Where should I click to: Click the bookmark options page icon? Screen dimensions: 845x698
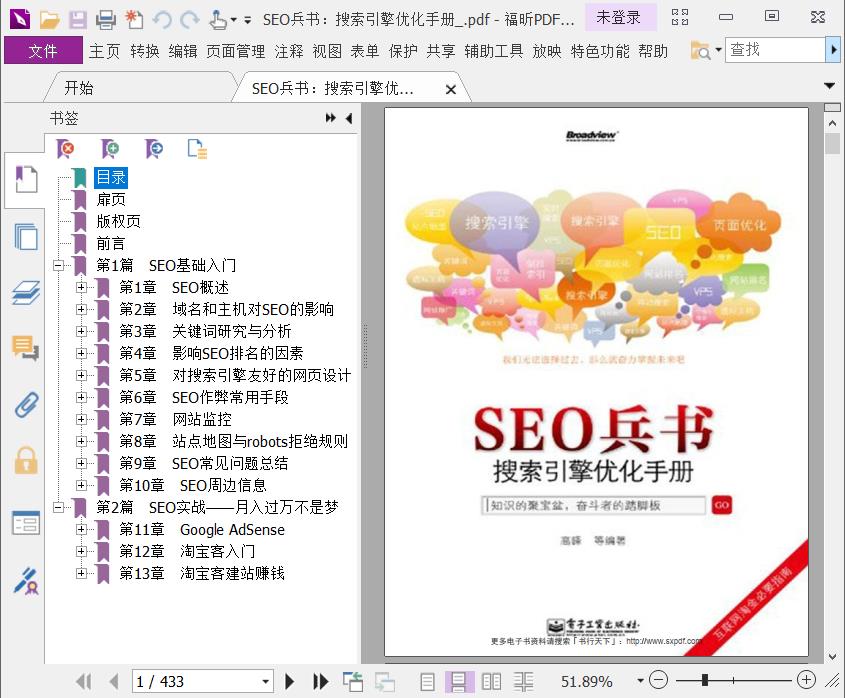[x=197, y=149]
